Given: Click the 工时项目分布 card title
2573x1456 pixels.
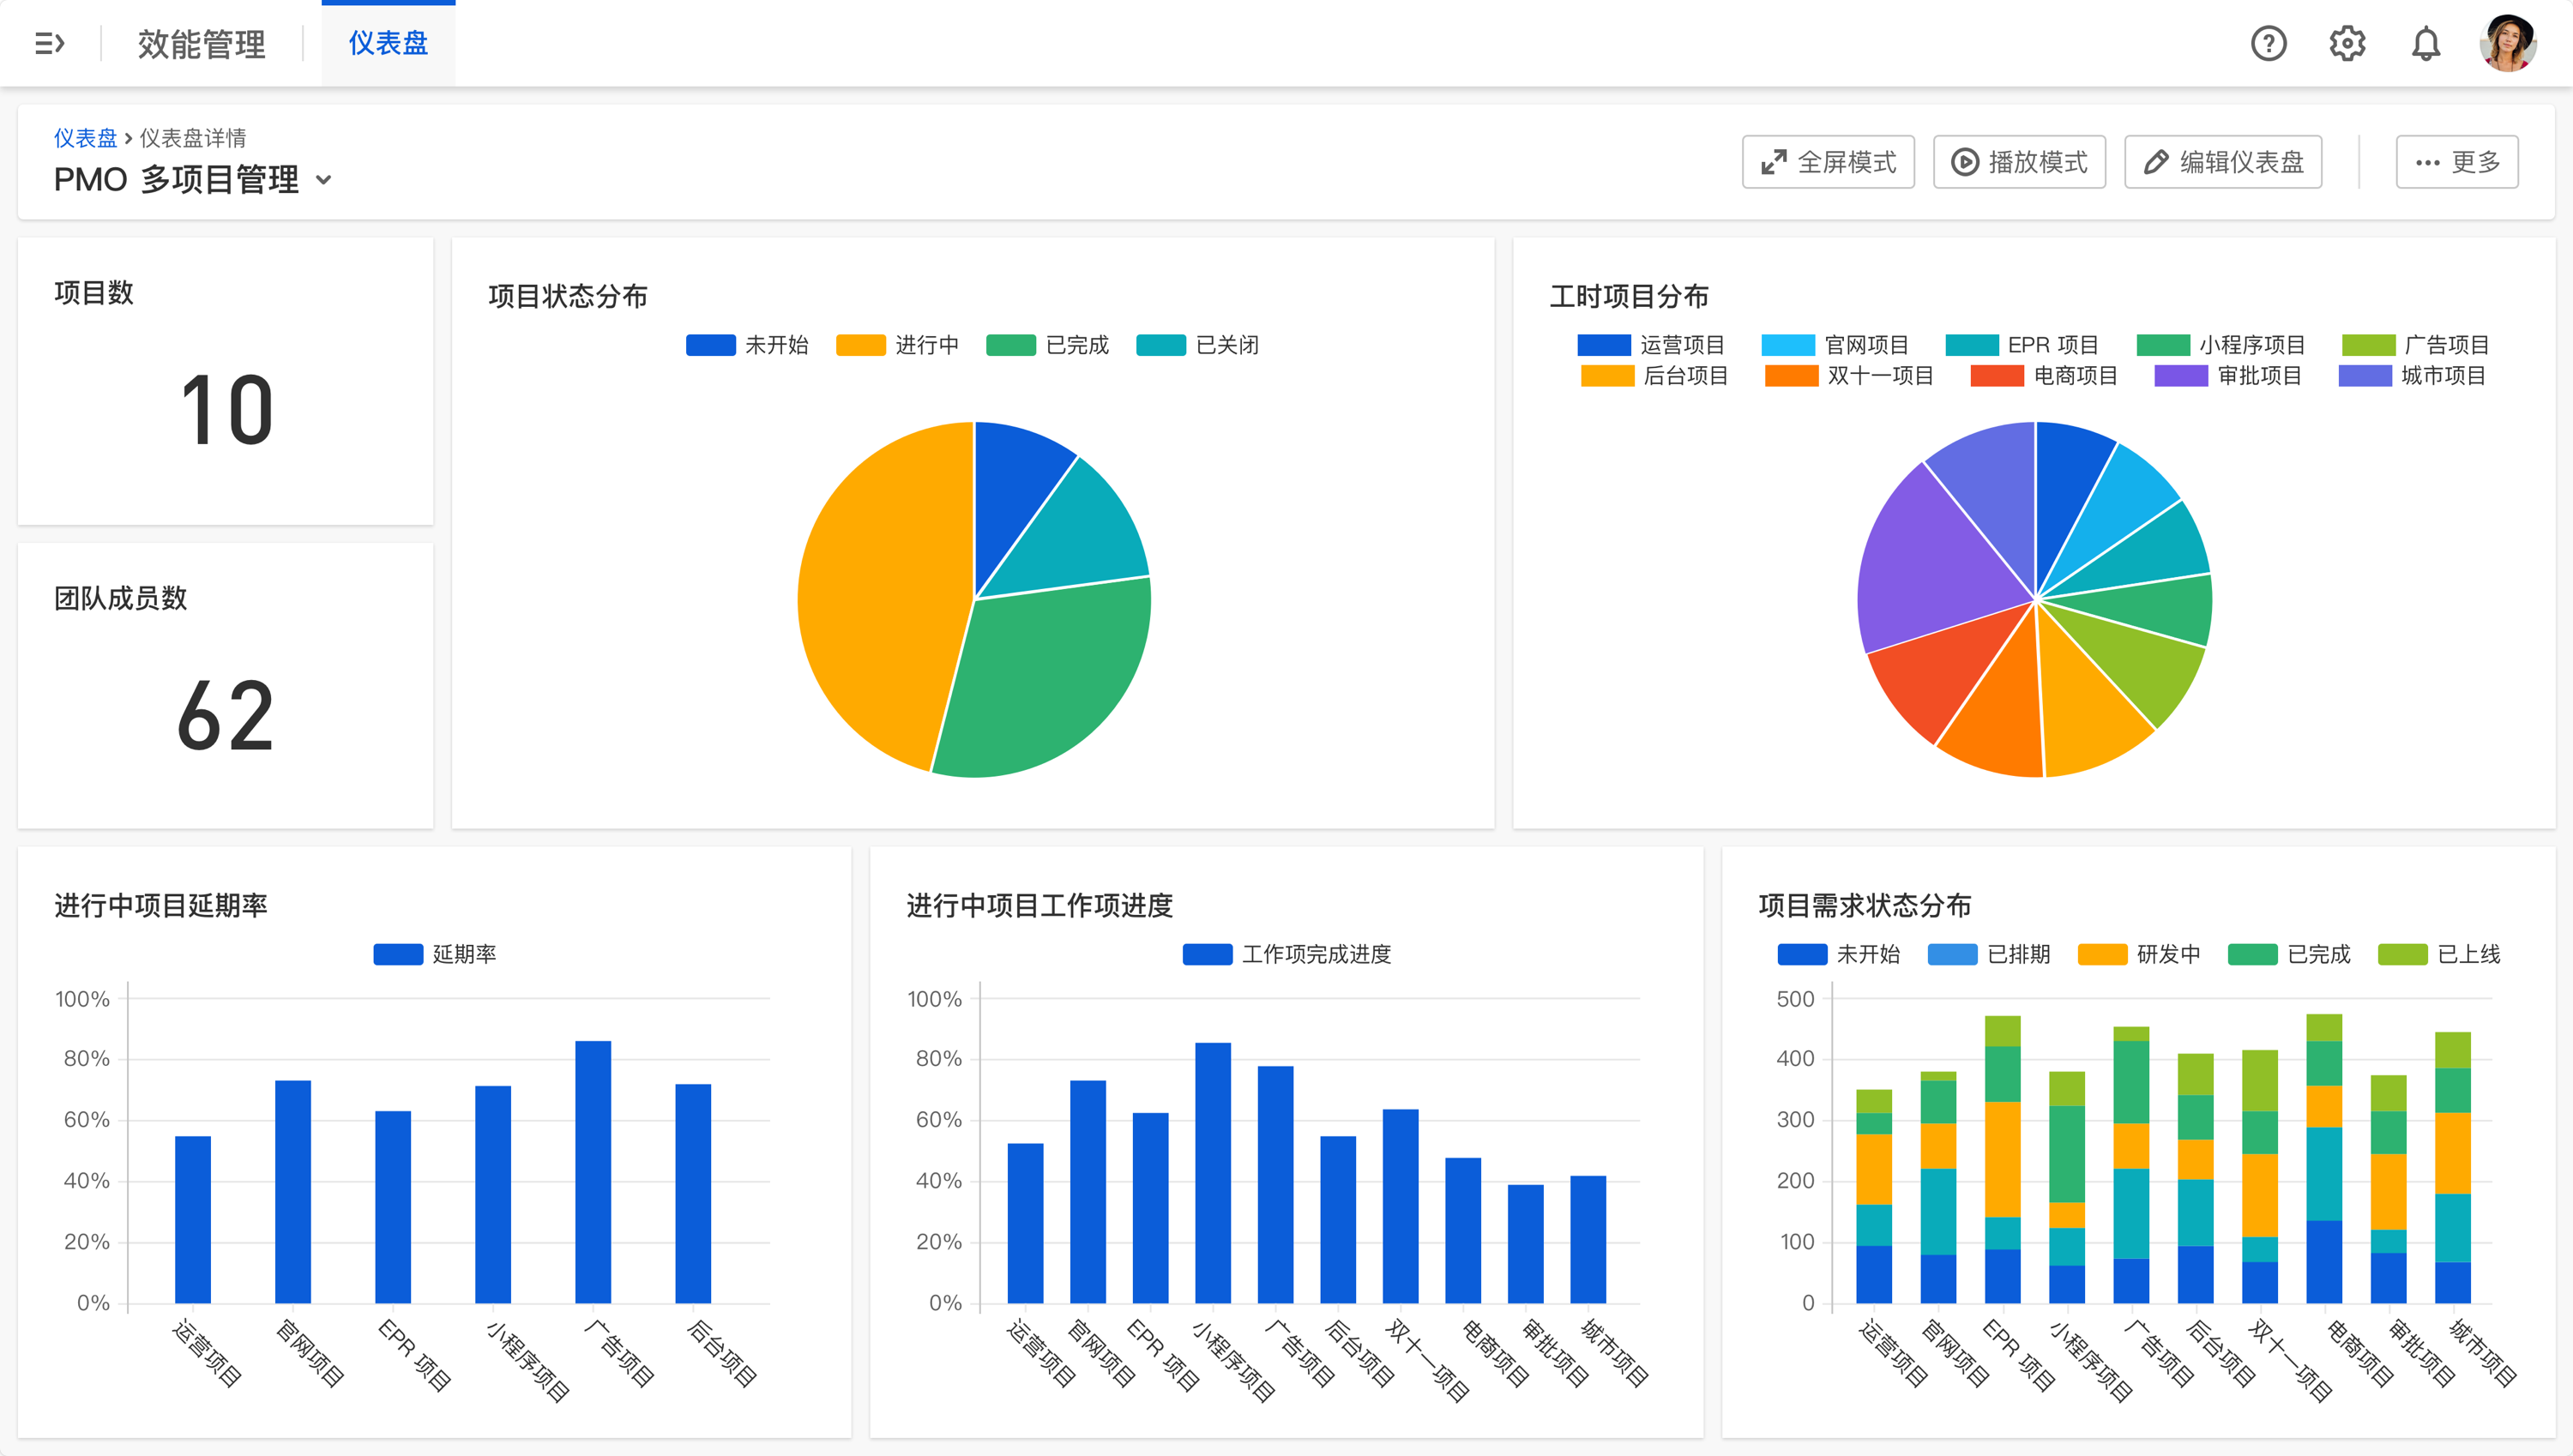Looking at the screenshot, I should (x=1629, y=296).
